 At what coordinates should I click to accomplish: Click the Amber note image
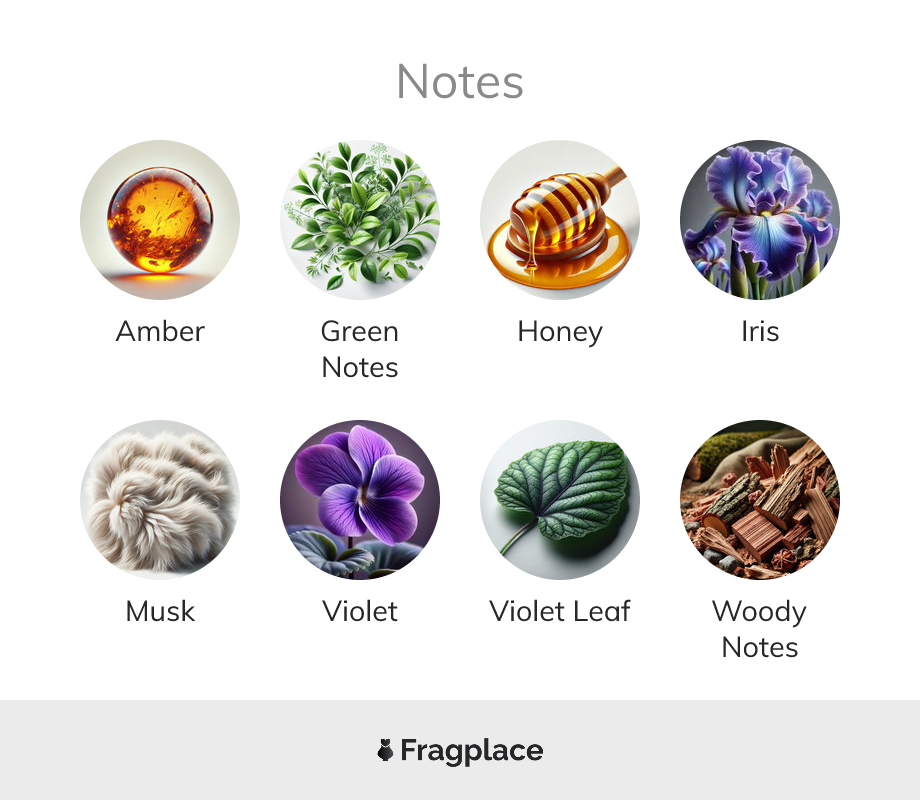click(160, 220)
